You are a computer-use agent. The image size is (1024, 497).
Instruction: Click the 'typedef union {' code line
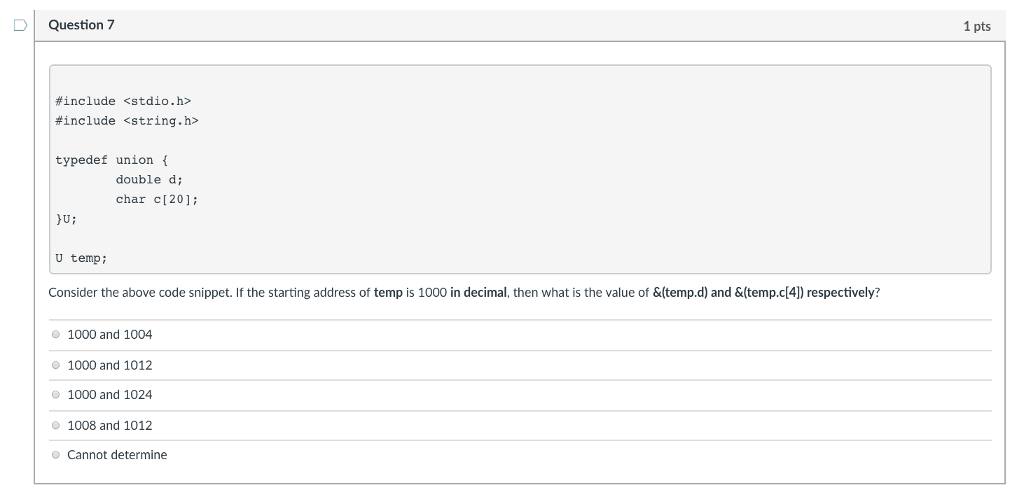click(x=112, y=160)
